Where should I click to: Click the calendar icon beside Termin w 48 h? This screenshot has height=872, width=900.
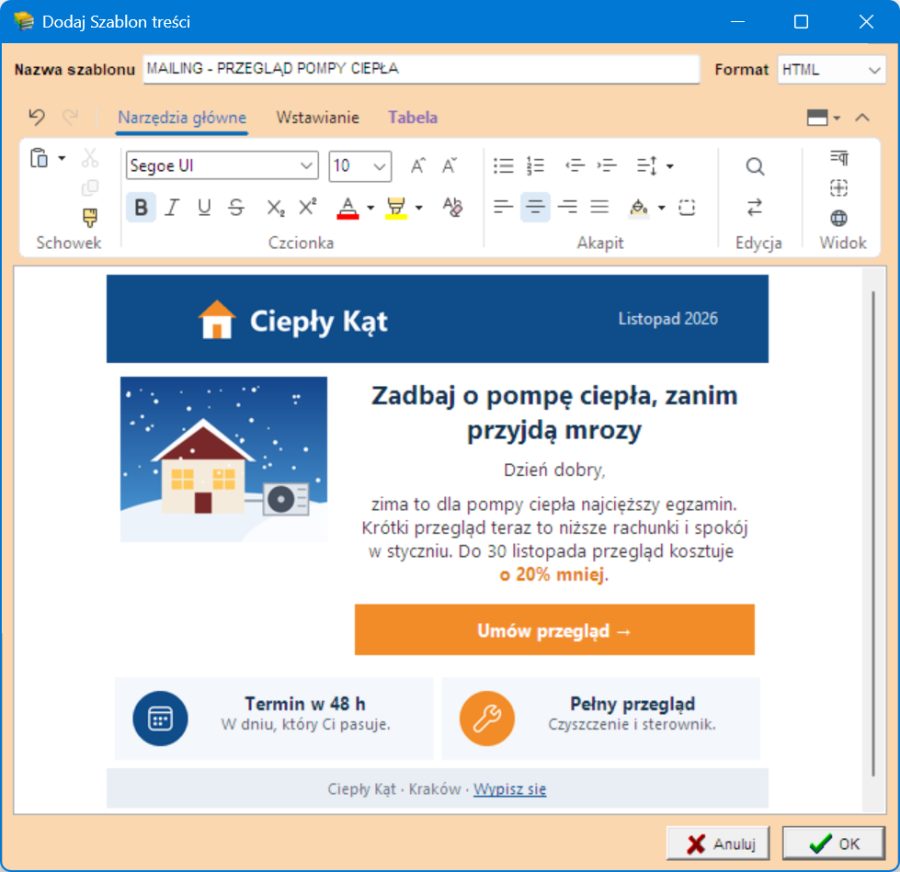[x=160, y=718]
